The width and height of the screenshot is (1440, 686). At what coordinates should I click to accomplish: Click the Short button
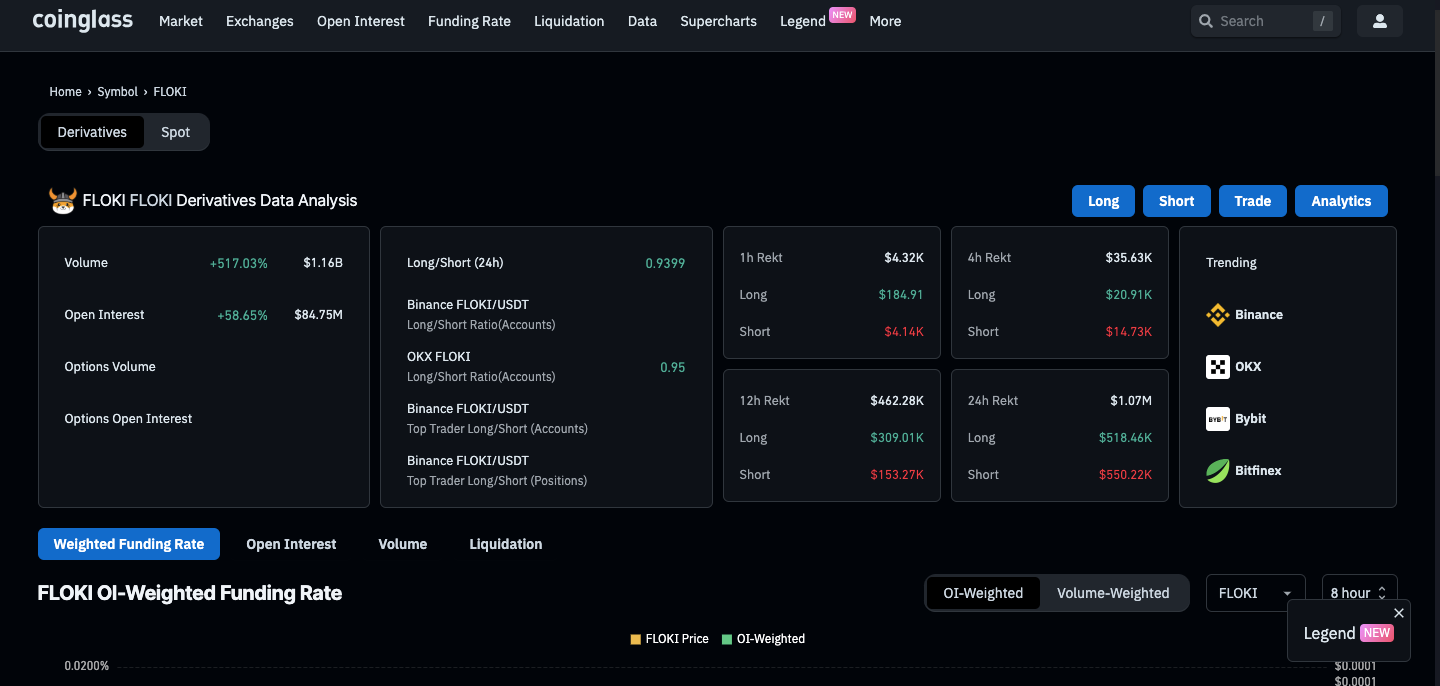pos(1177,201)
